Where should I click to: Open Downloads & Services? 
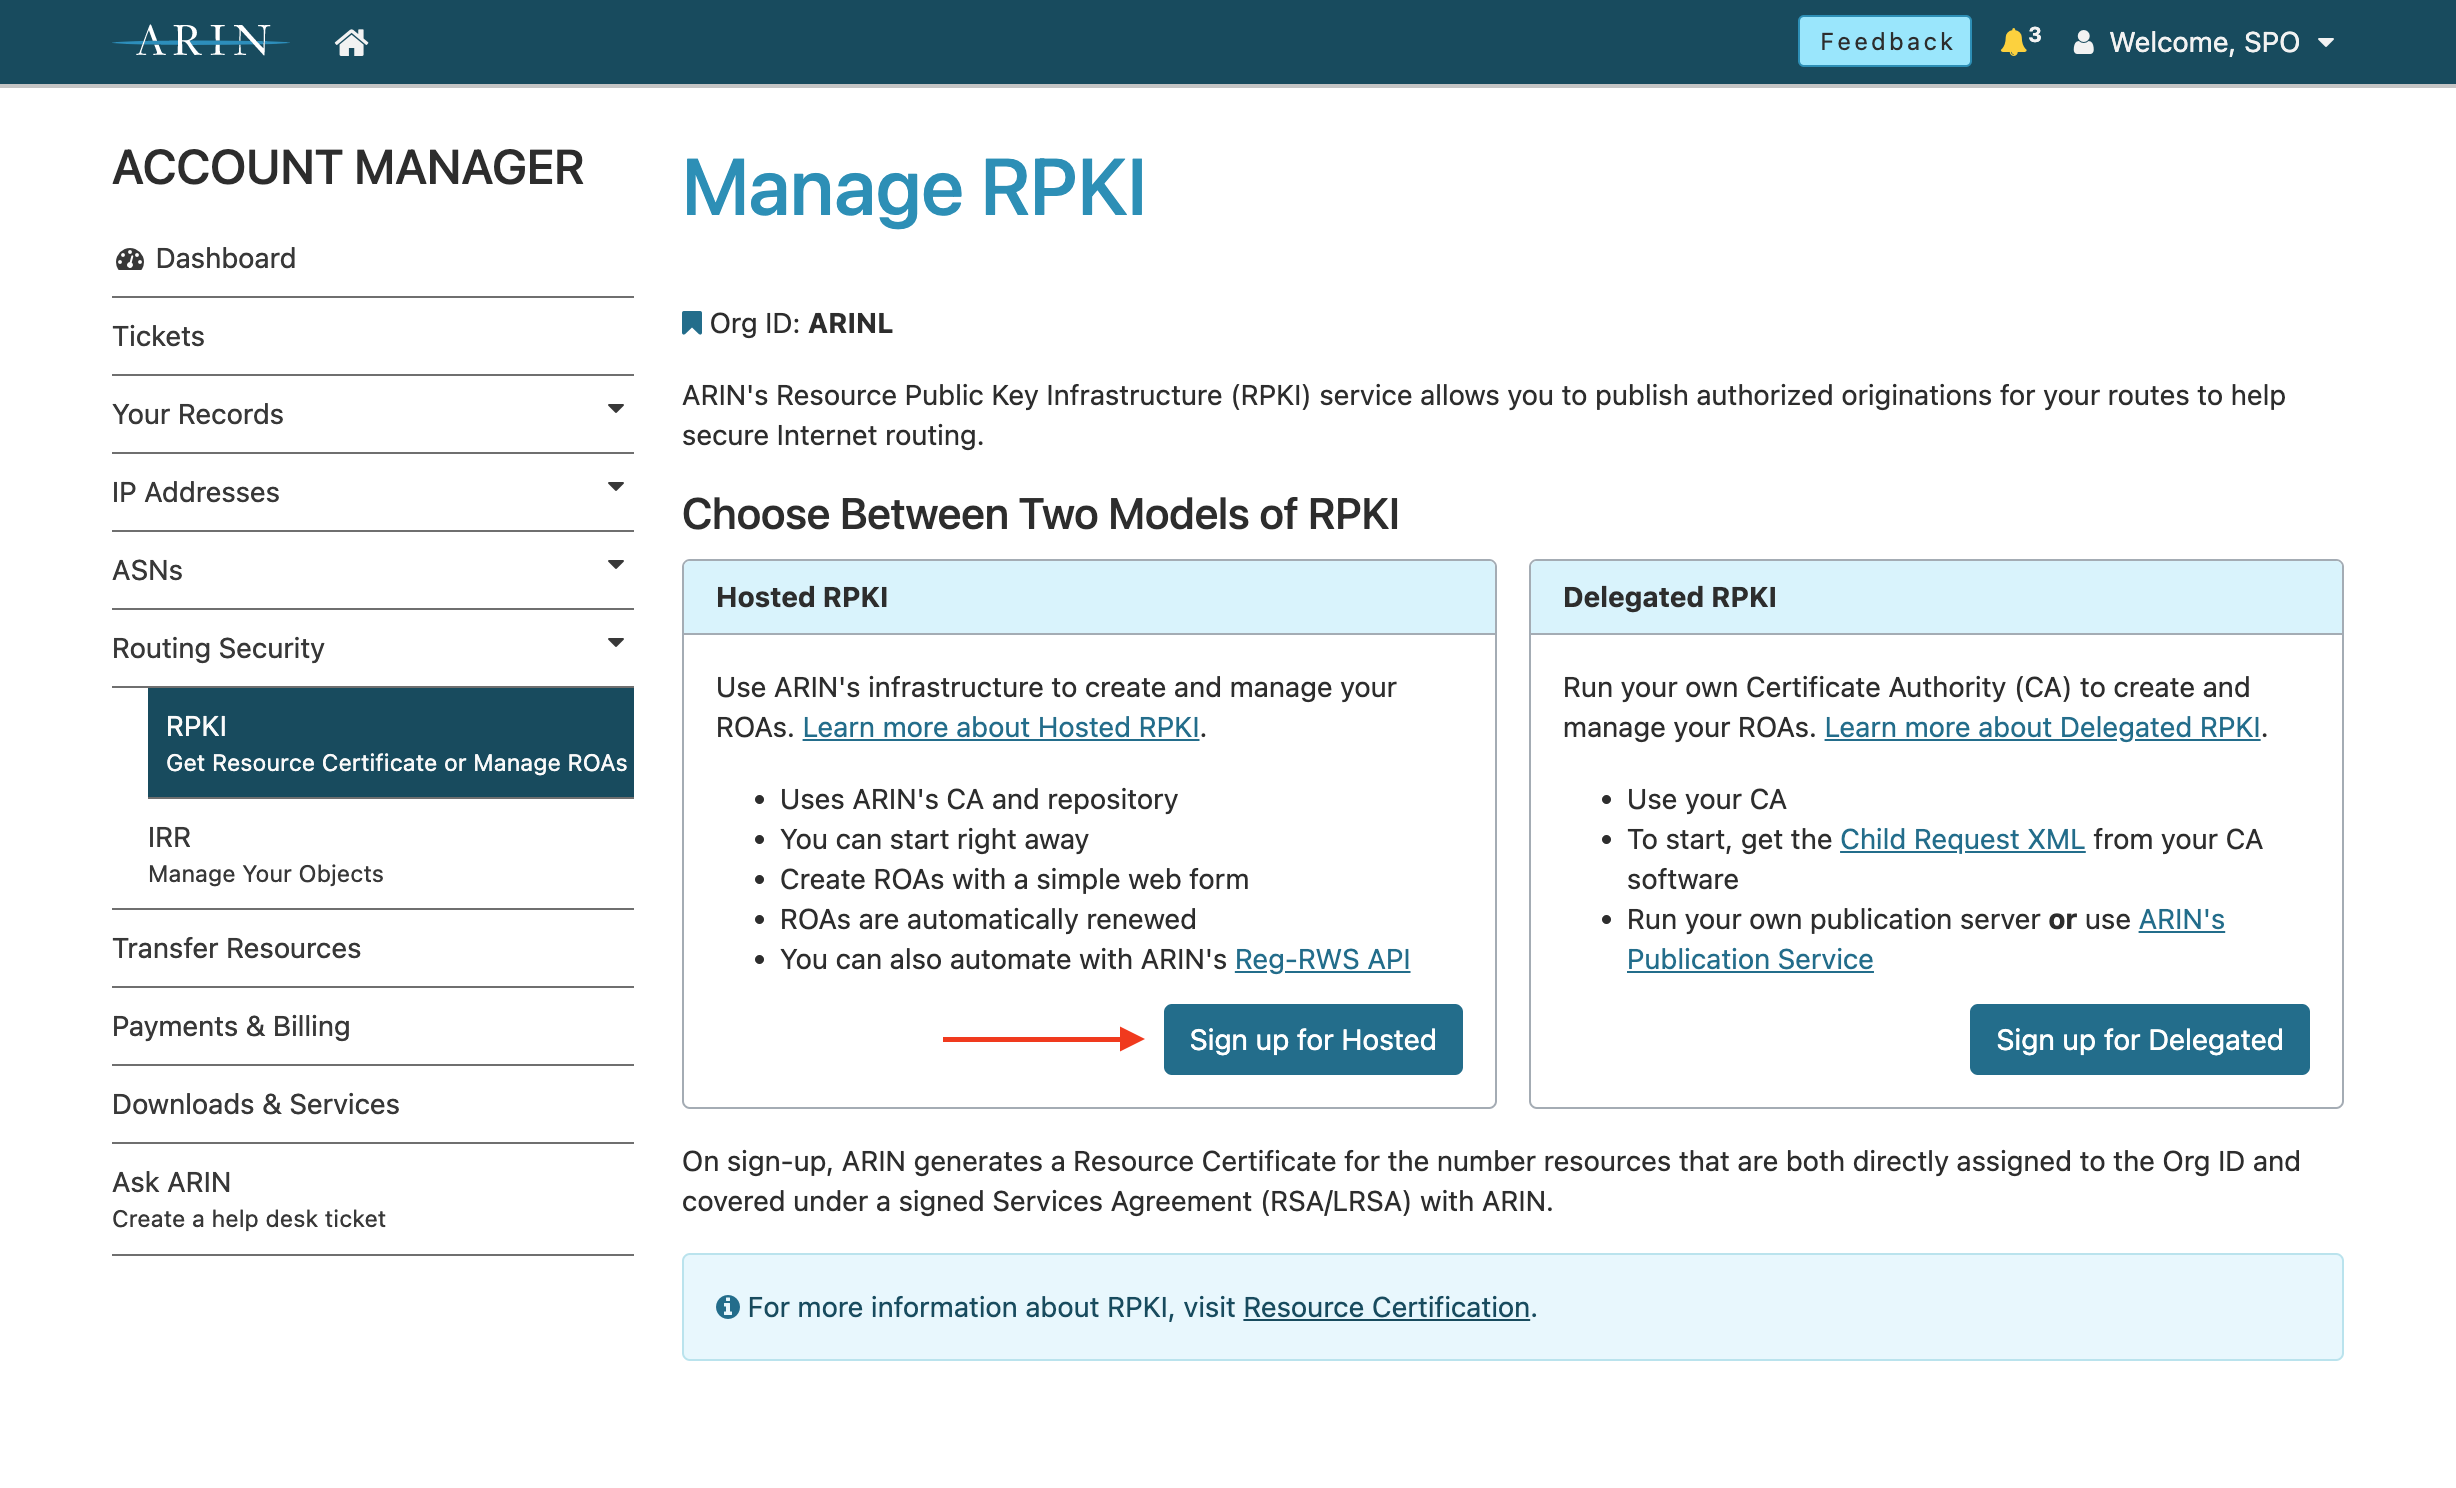click(x=372, y=1104)
